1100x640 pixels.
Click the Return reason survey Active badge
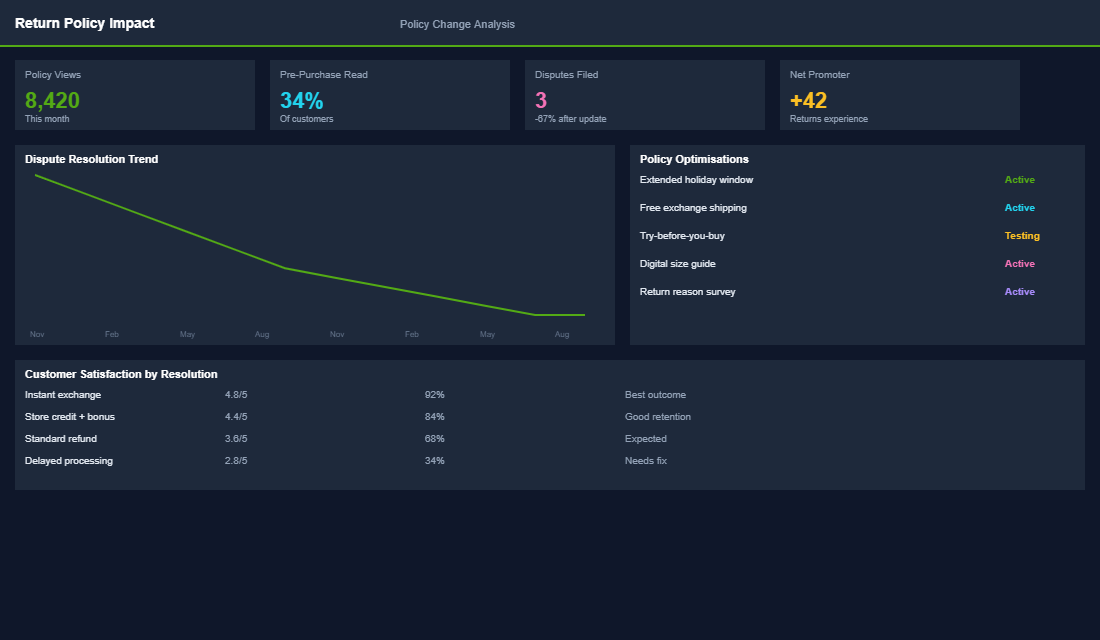tap(1019, 291)
